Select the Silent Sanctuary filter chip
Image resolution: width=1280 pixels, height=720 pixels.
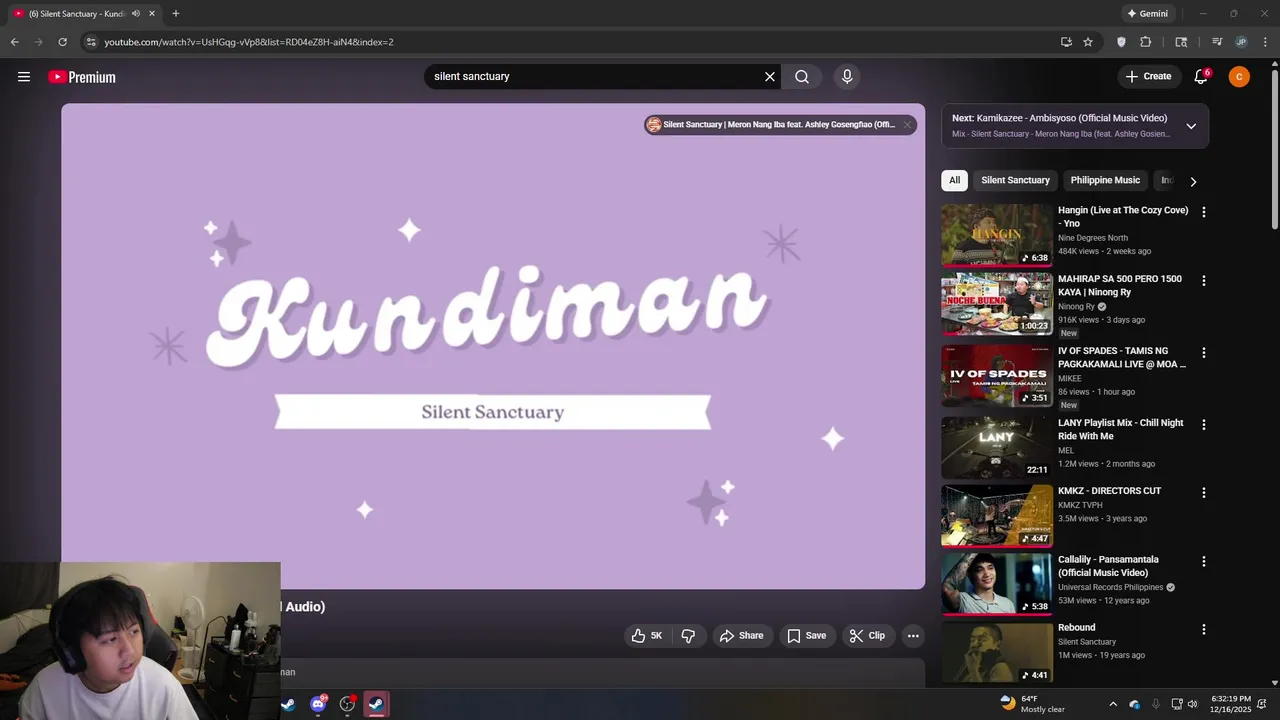pyautogui.click(x=1015, y=181)
